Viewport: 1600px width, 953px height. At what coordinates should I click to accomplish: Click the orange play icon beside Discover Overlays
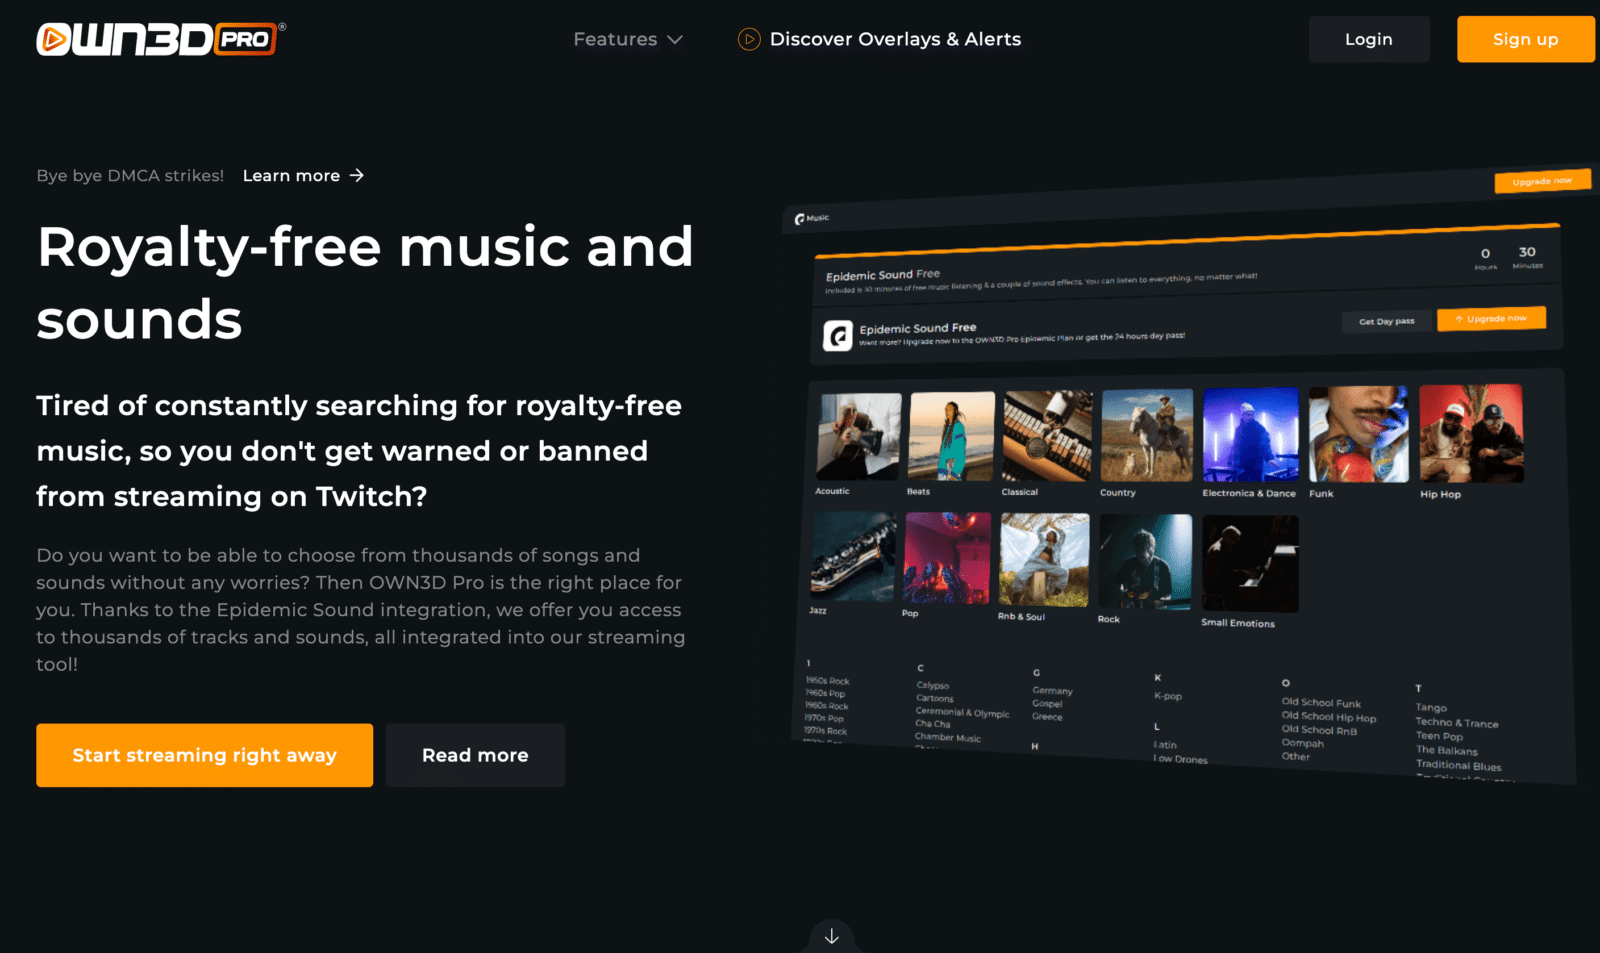point(749,39)
